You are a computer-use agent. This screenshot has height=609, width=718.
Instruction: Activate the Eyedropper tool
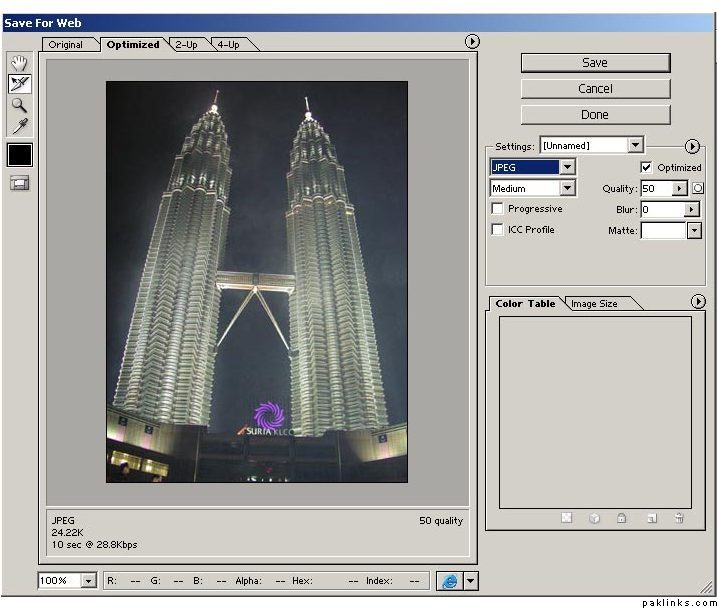click(x=19, y=126)
